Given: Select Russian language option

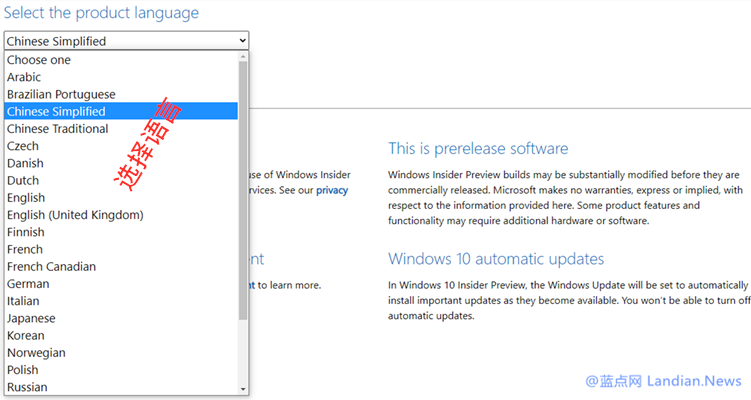Looking at the screenshot, I should (121, 387).
